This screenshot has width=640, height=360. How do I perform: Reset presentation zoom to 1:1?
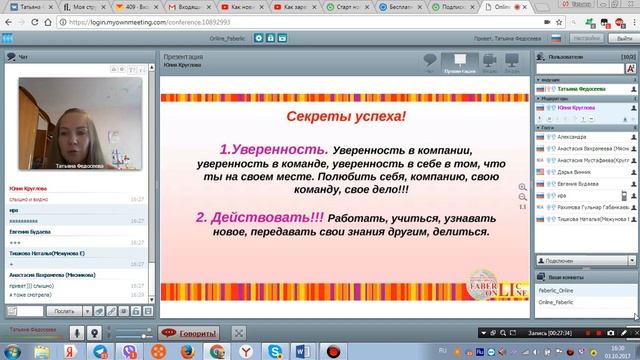pos(522,207)
